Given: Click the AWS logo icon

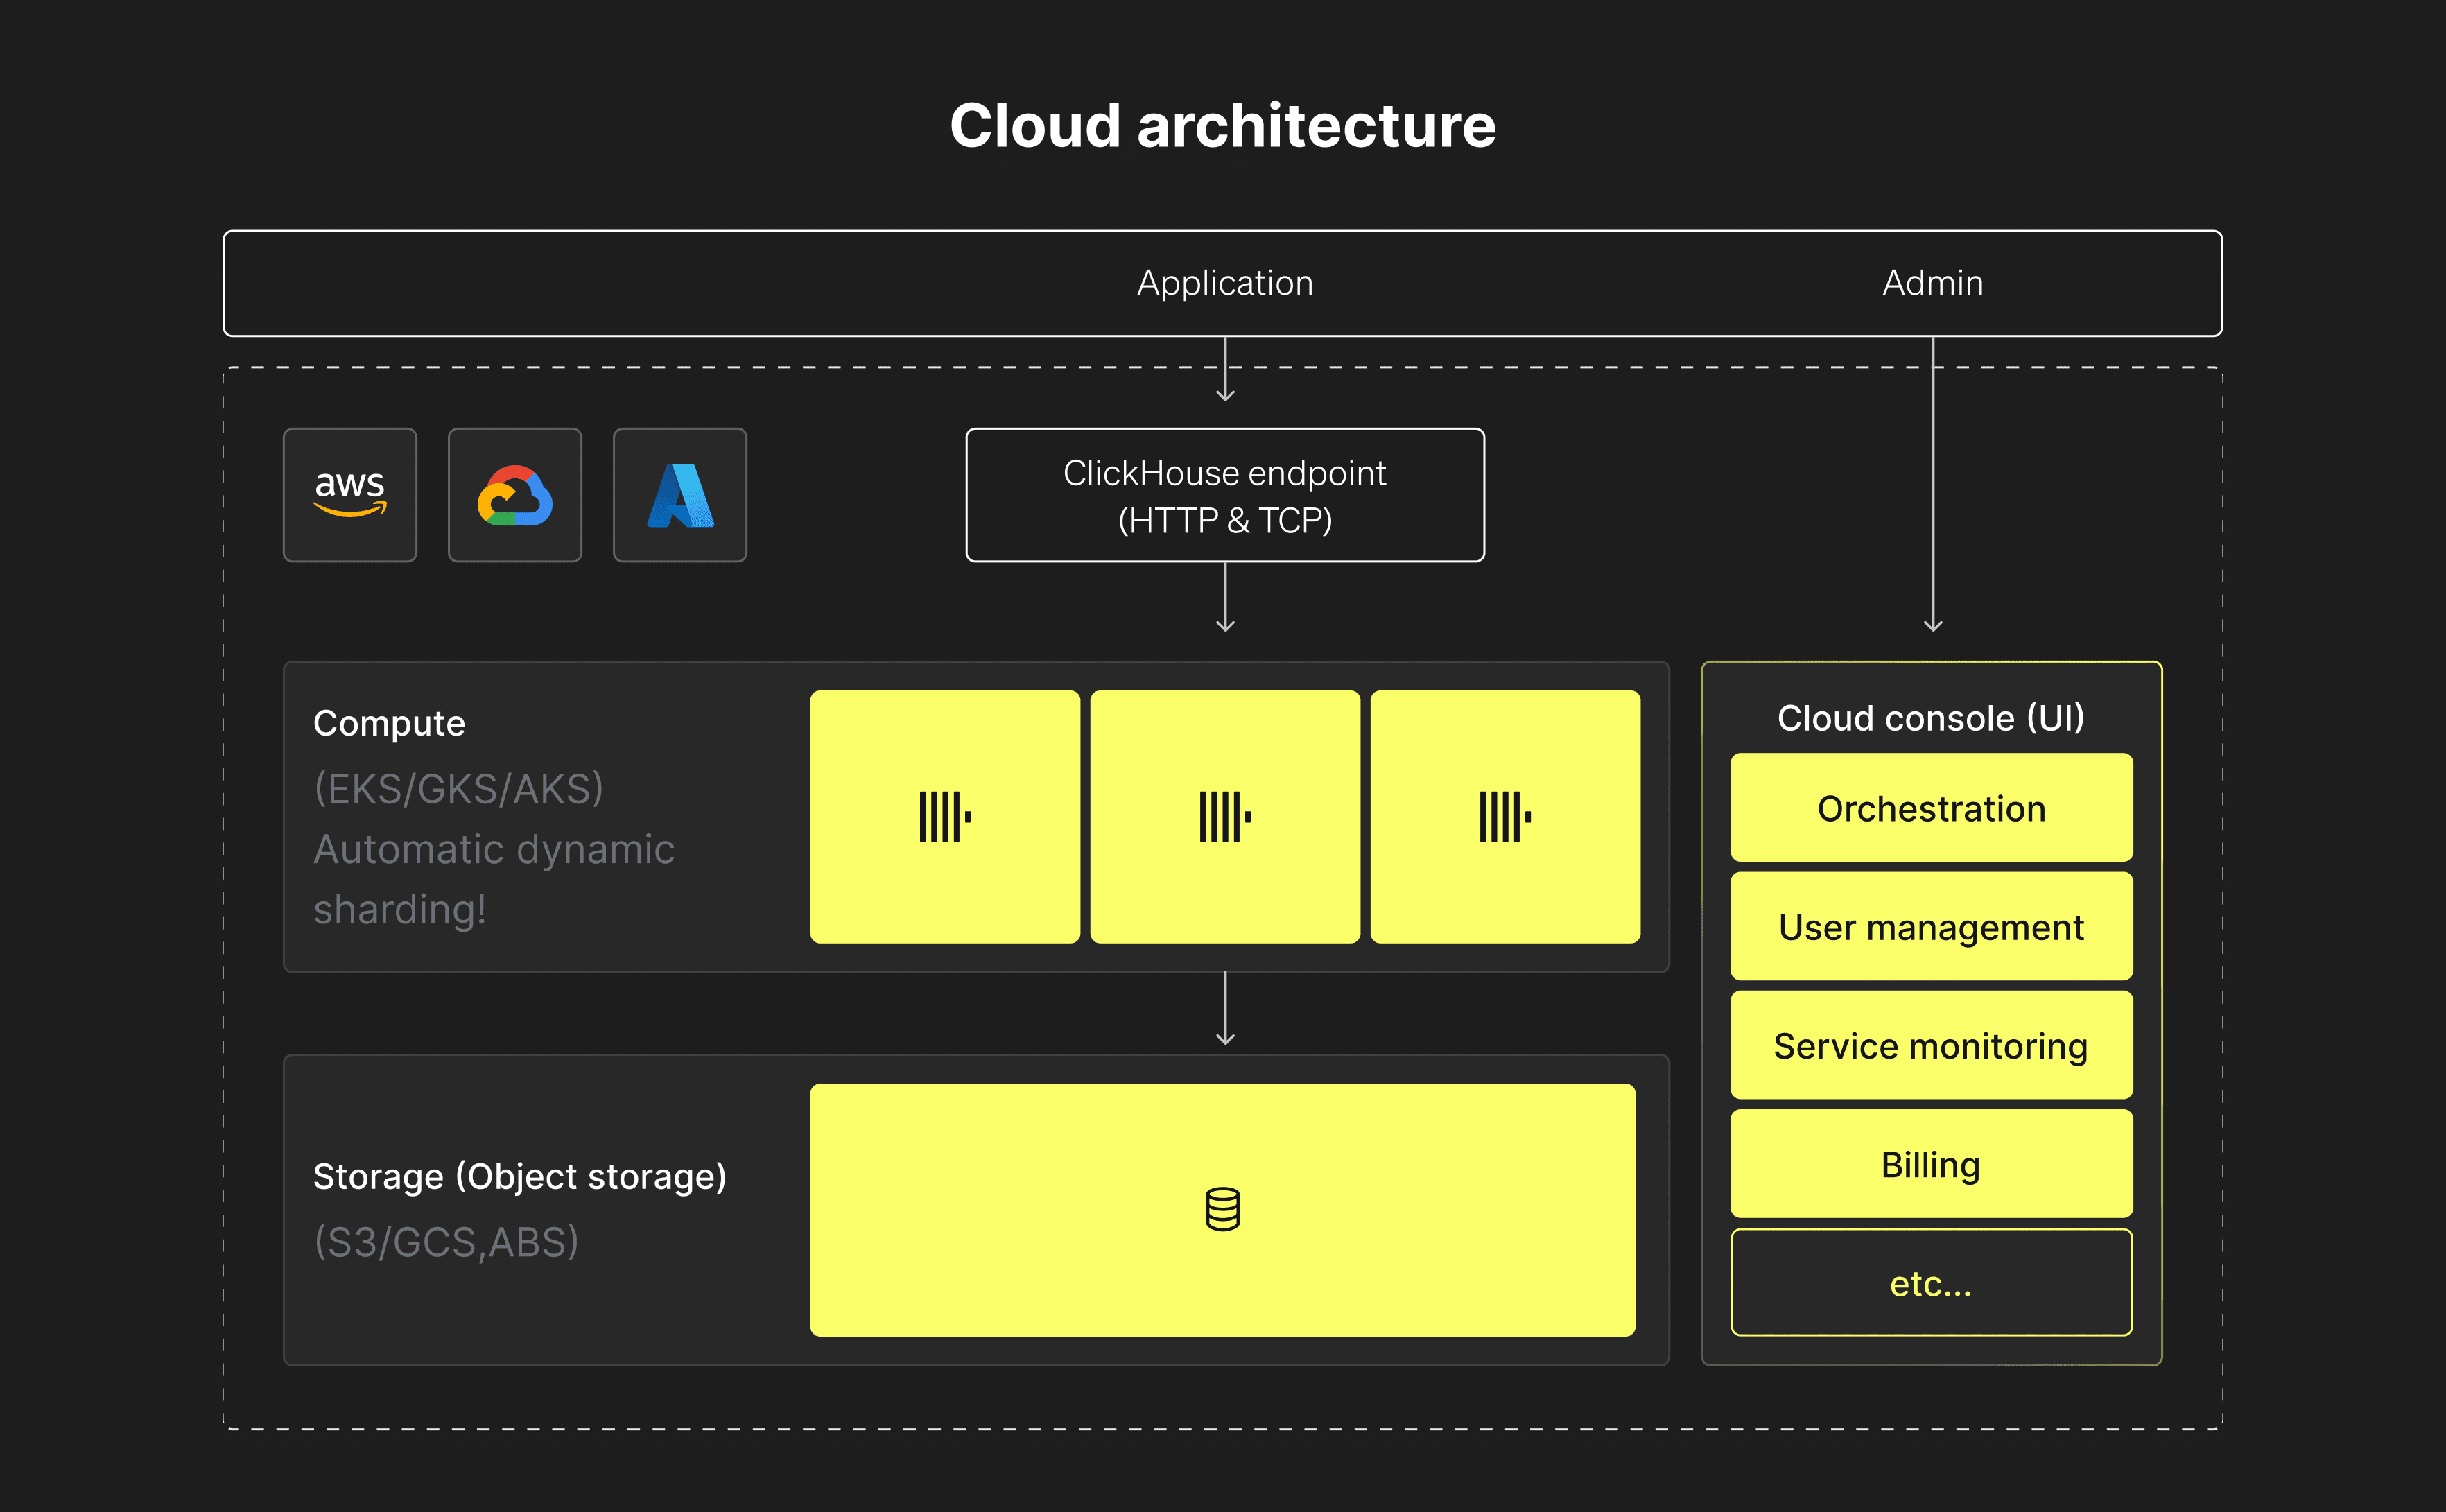Looking at the screenshot, I should point(350,495).
